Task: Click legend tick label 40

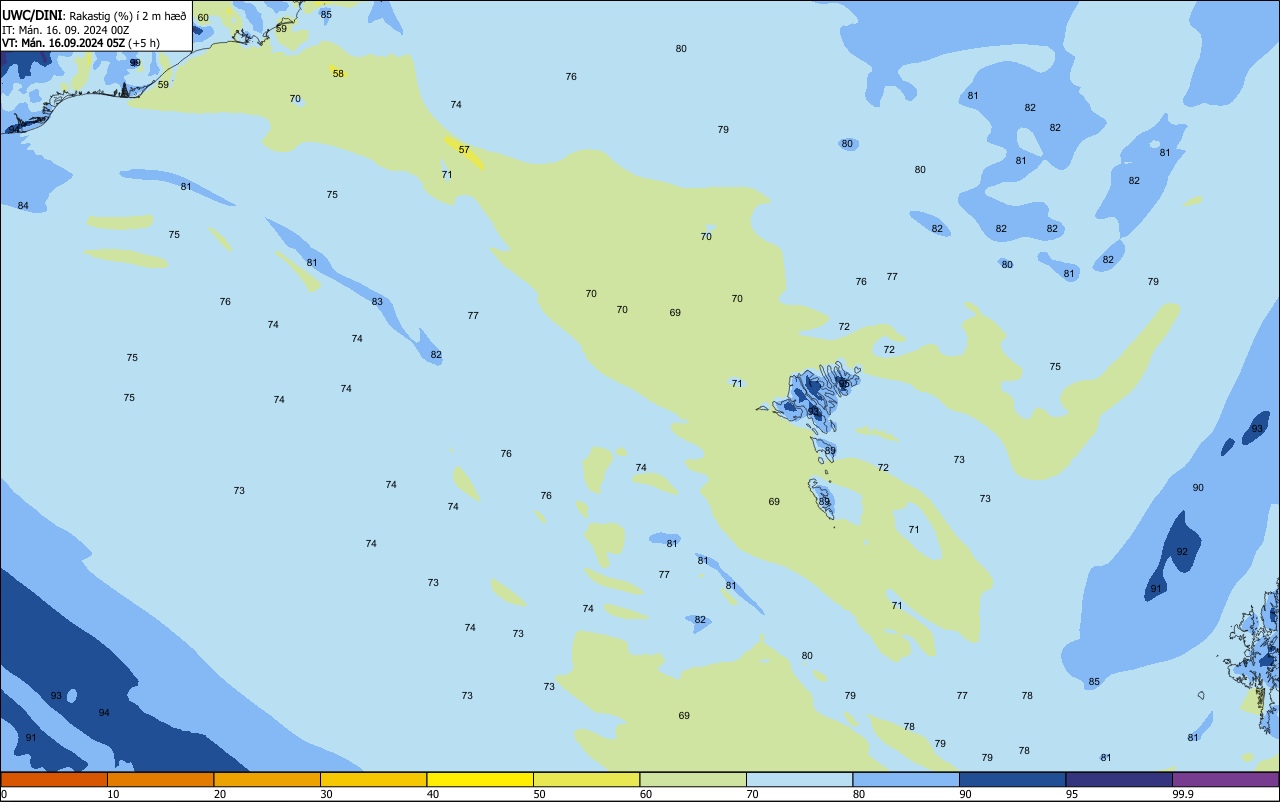Action: [433, 794]
